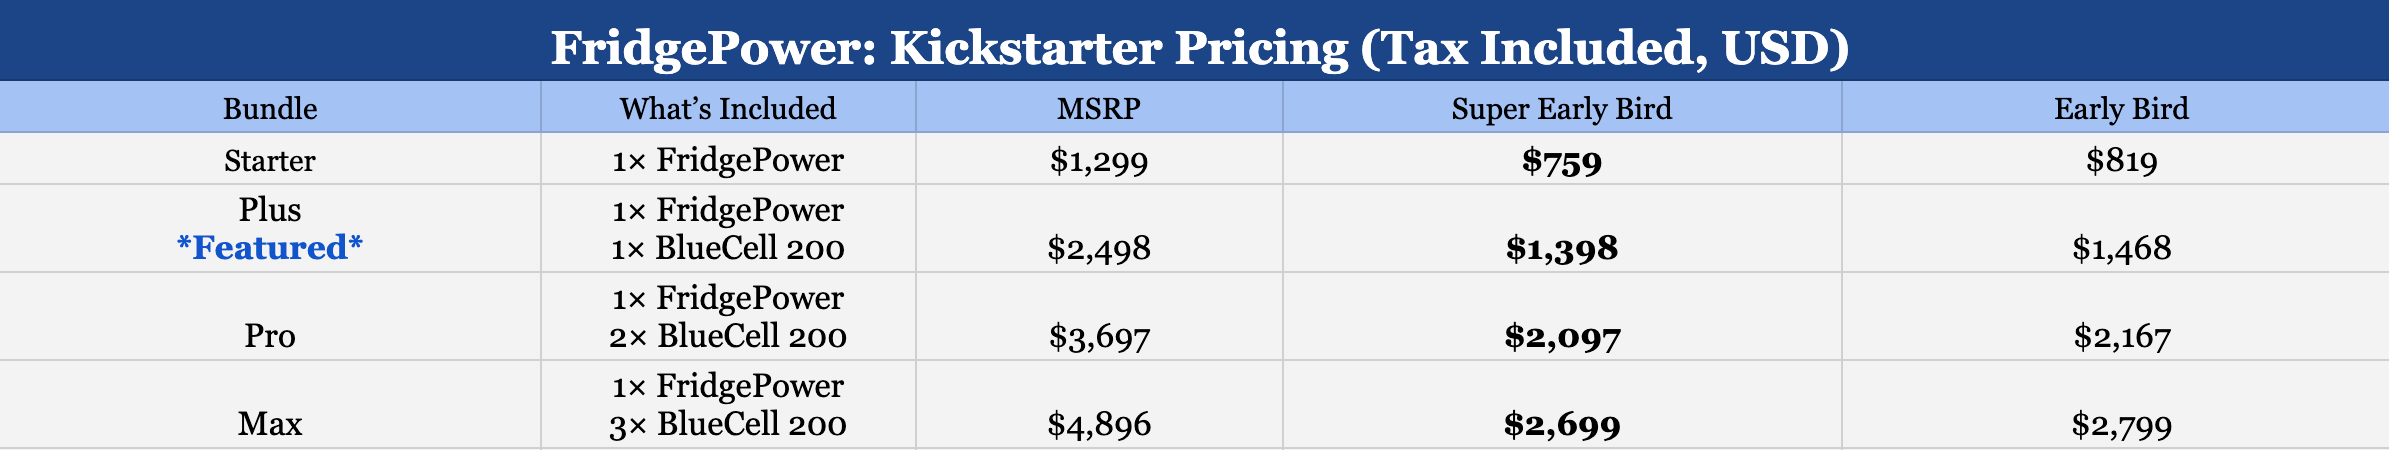The width and height of the screenshot is (2389, 450).
Task: Select the Max bundle cell
Action: click(270, 423)
